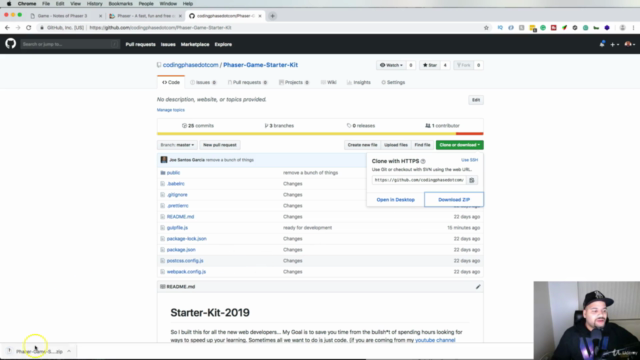Image resolution: width=640 pixels, height=360 pixels.
Task: Open the Settings tab
Action: tap(393, 82)
